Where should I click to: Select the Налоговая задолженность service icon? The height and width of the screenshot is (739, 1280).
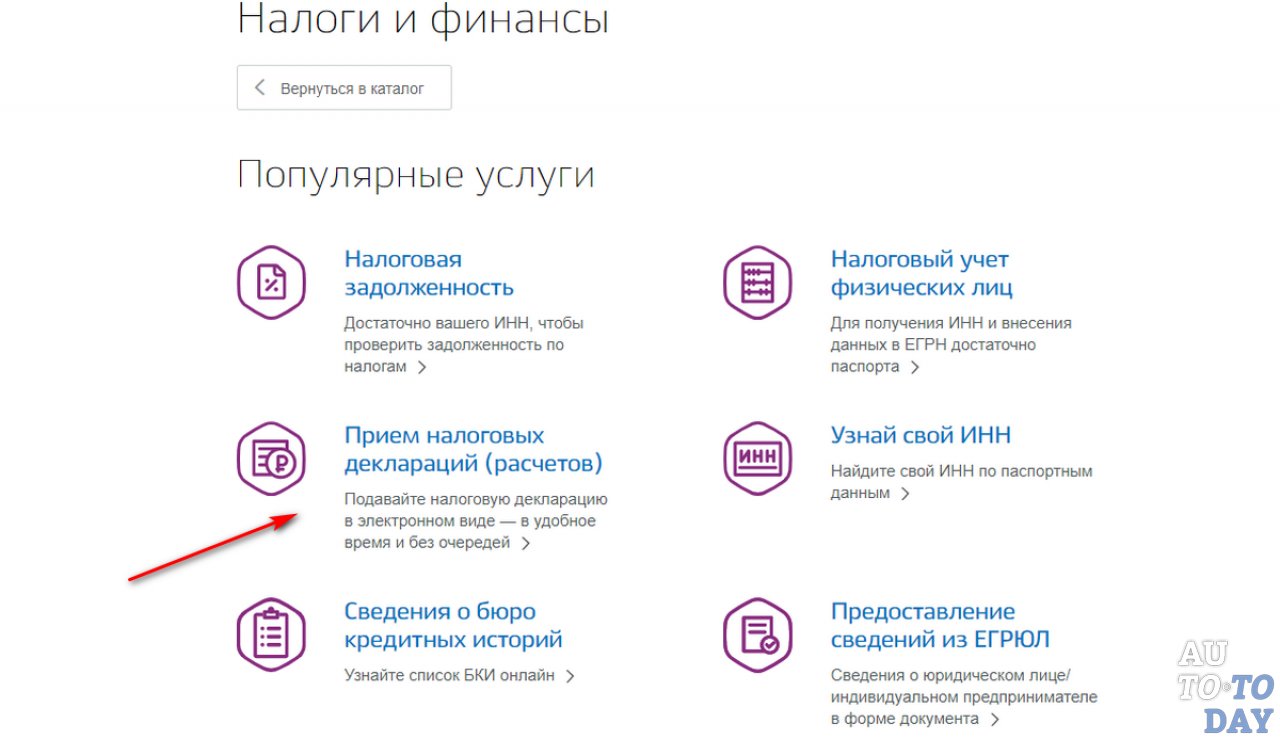coord(271,282)
